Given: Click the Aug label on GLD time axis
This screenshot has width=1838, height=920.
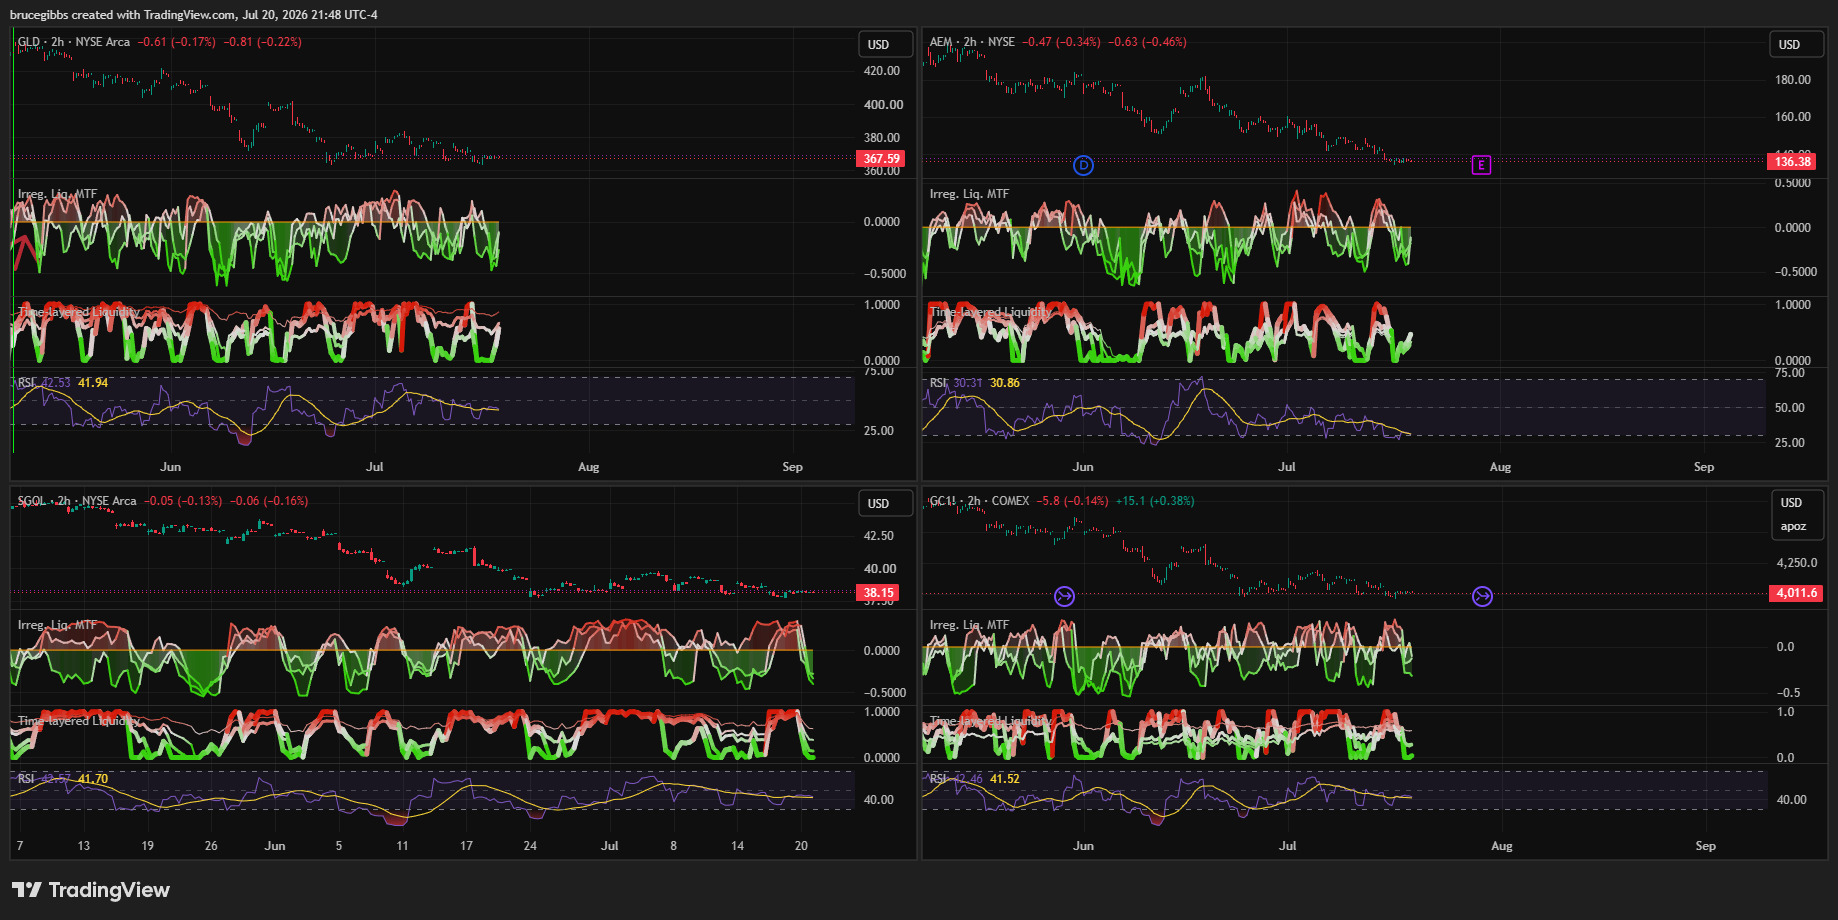Looking at the screenshot, I should (x=589, y=467).
